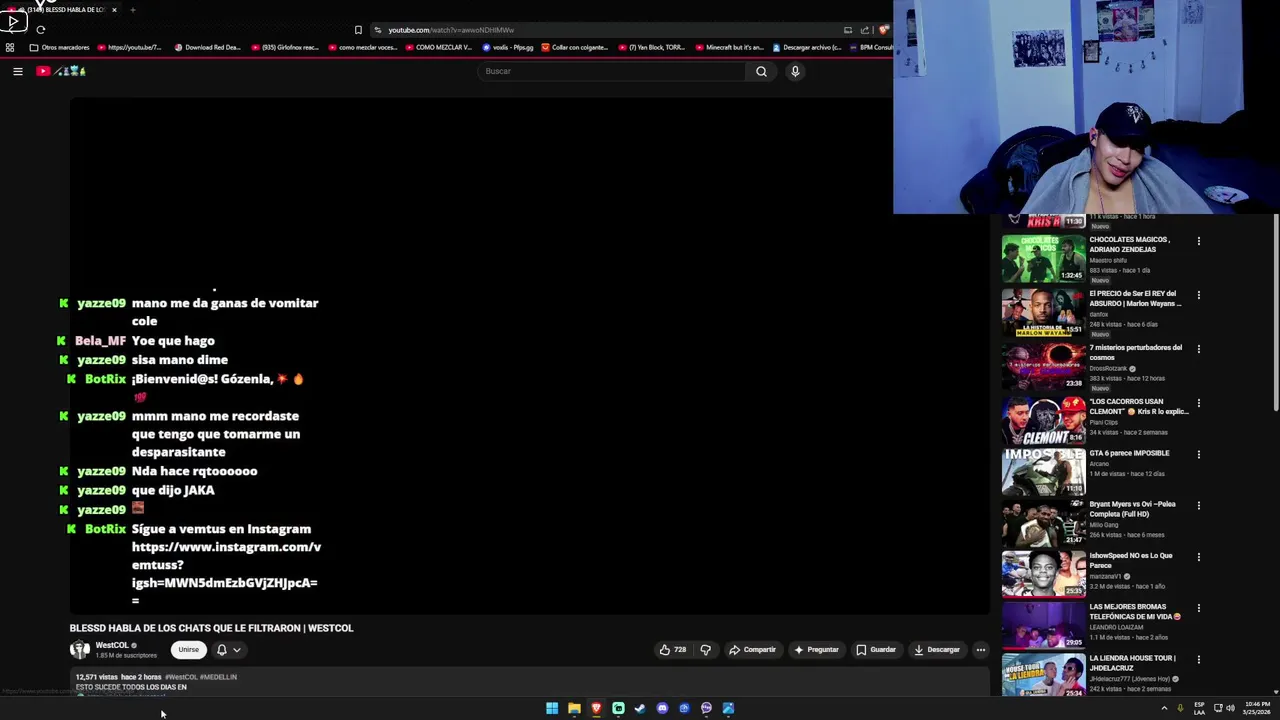This screenshot has width=1280, height=720.
Task: Expand the video description box
Action: (530, 683)
